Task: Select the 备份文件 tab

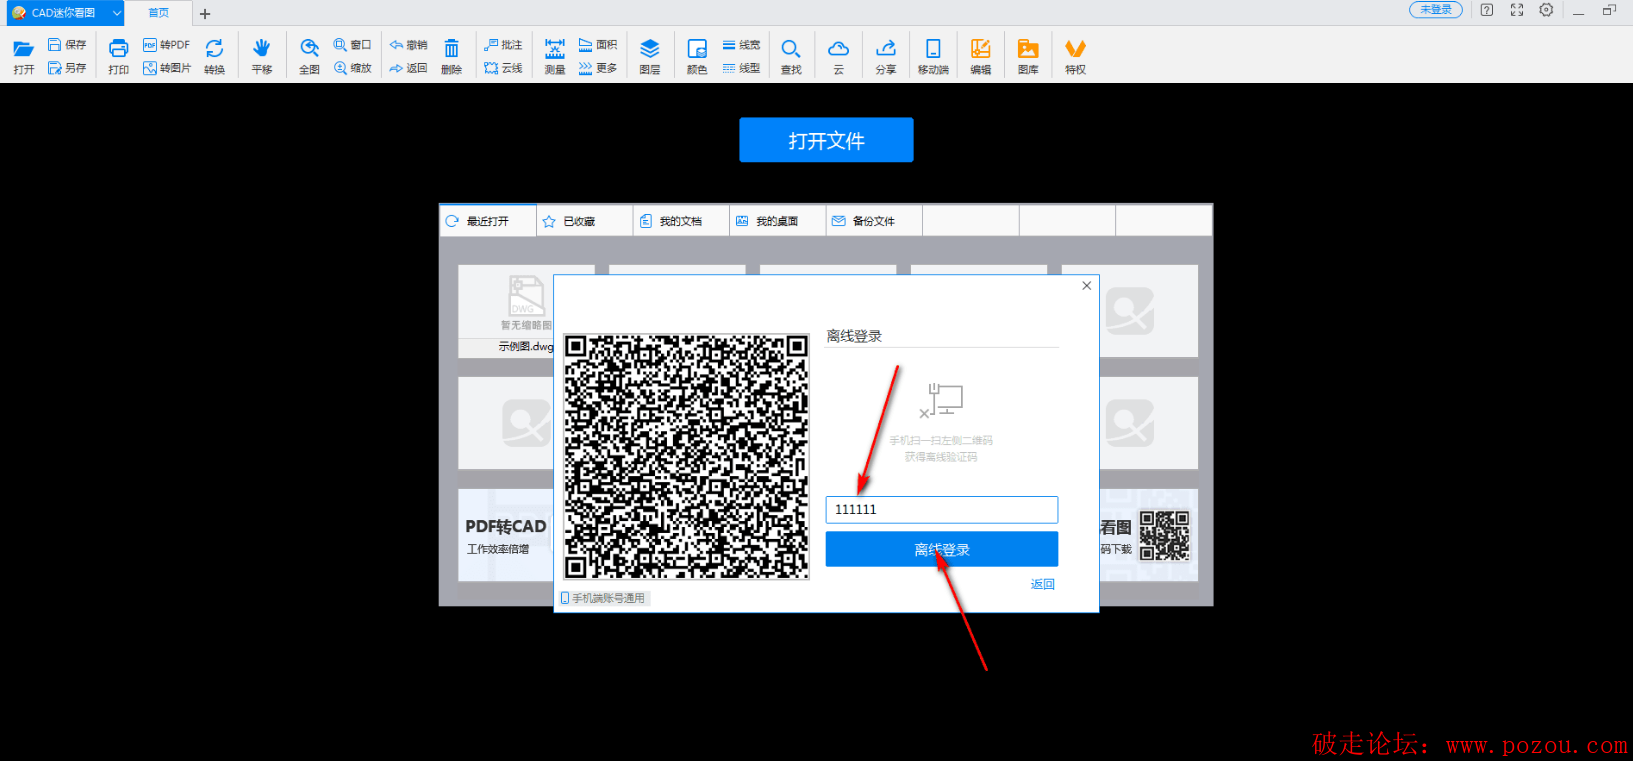Action: tap(874, 221)
